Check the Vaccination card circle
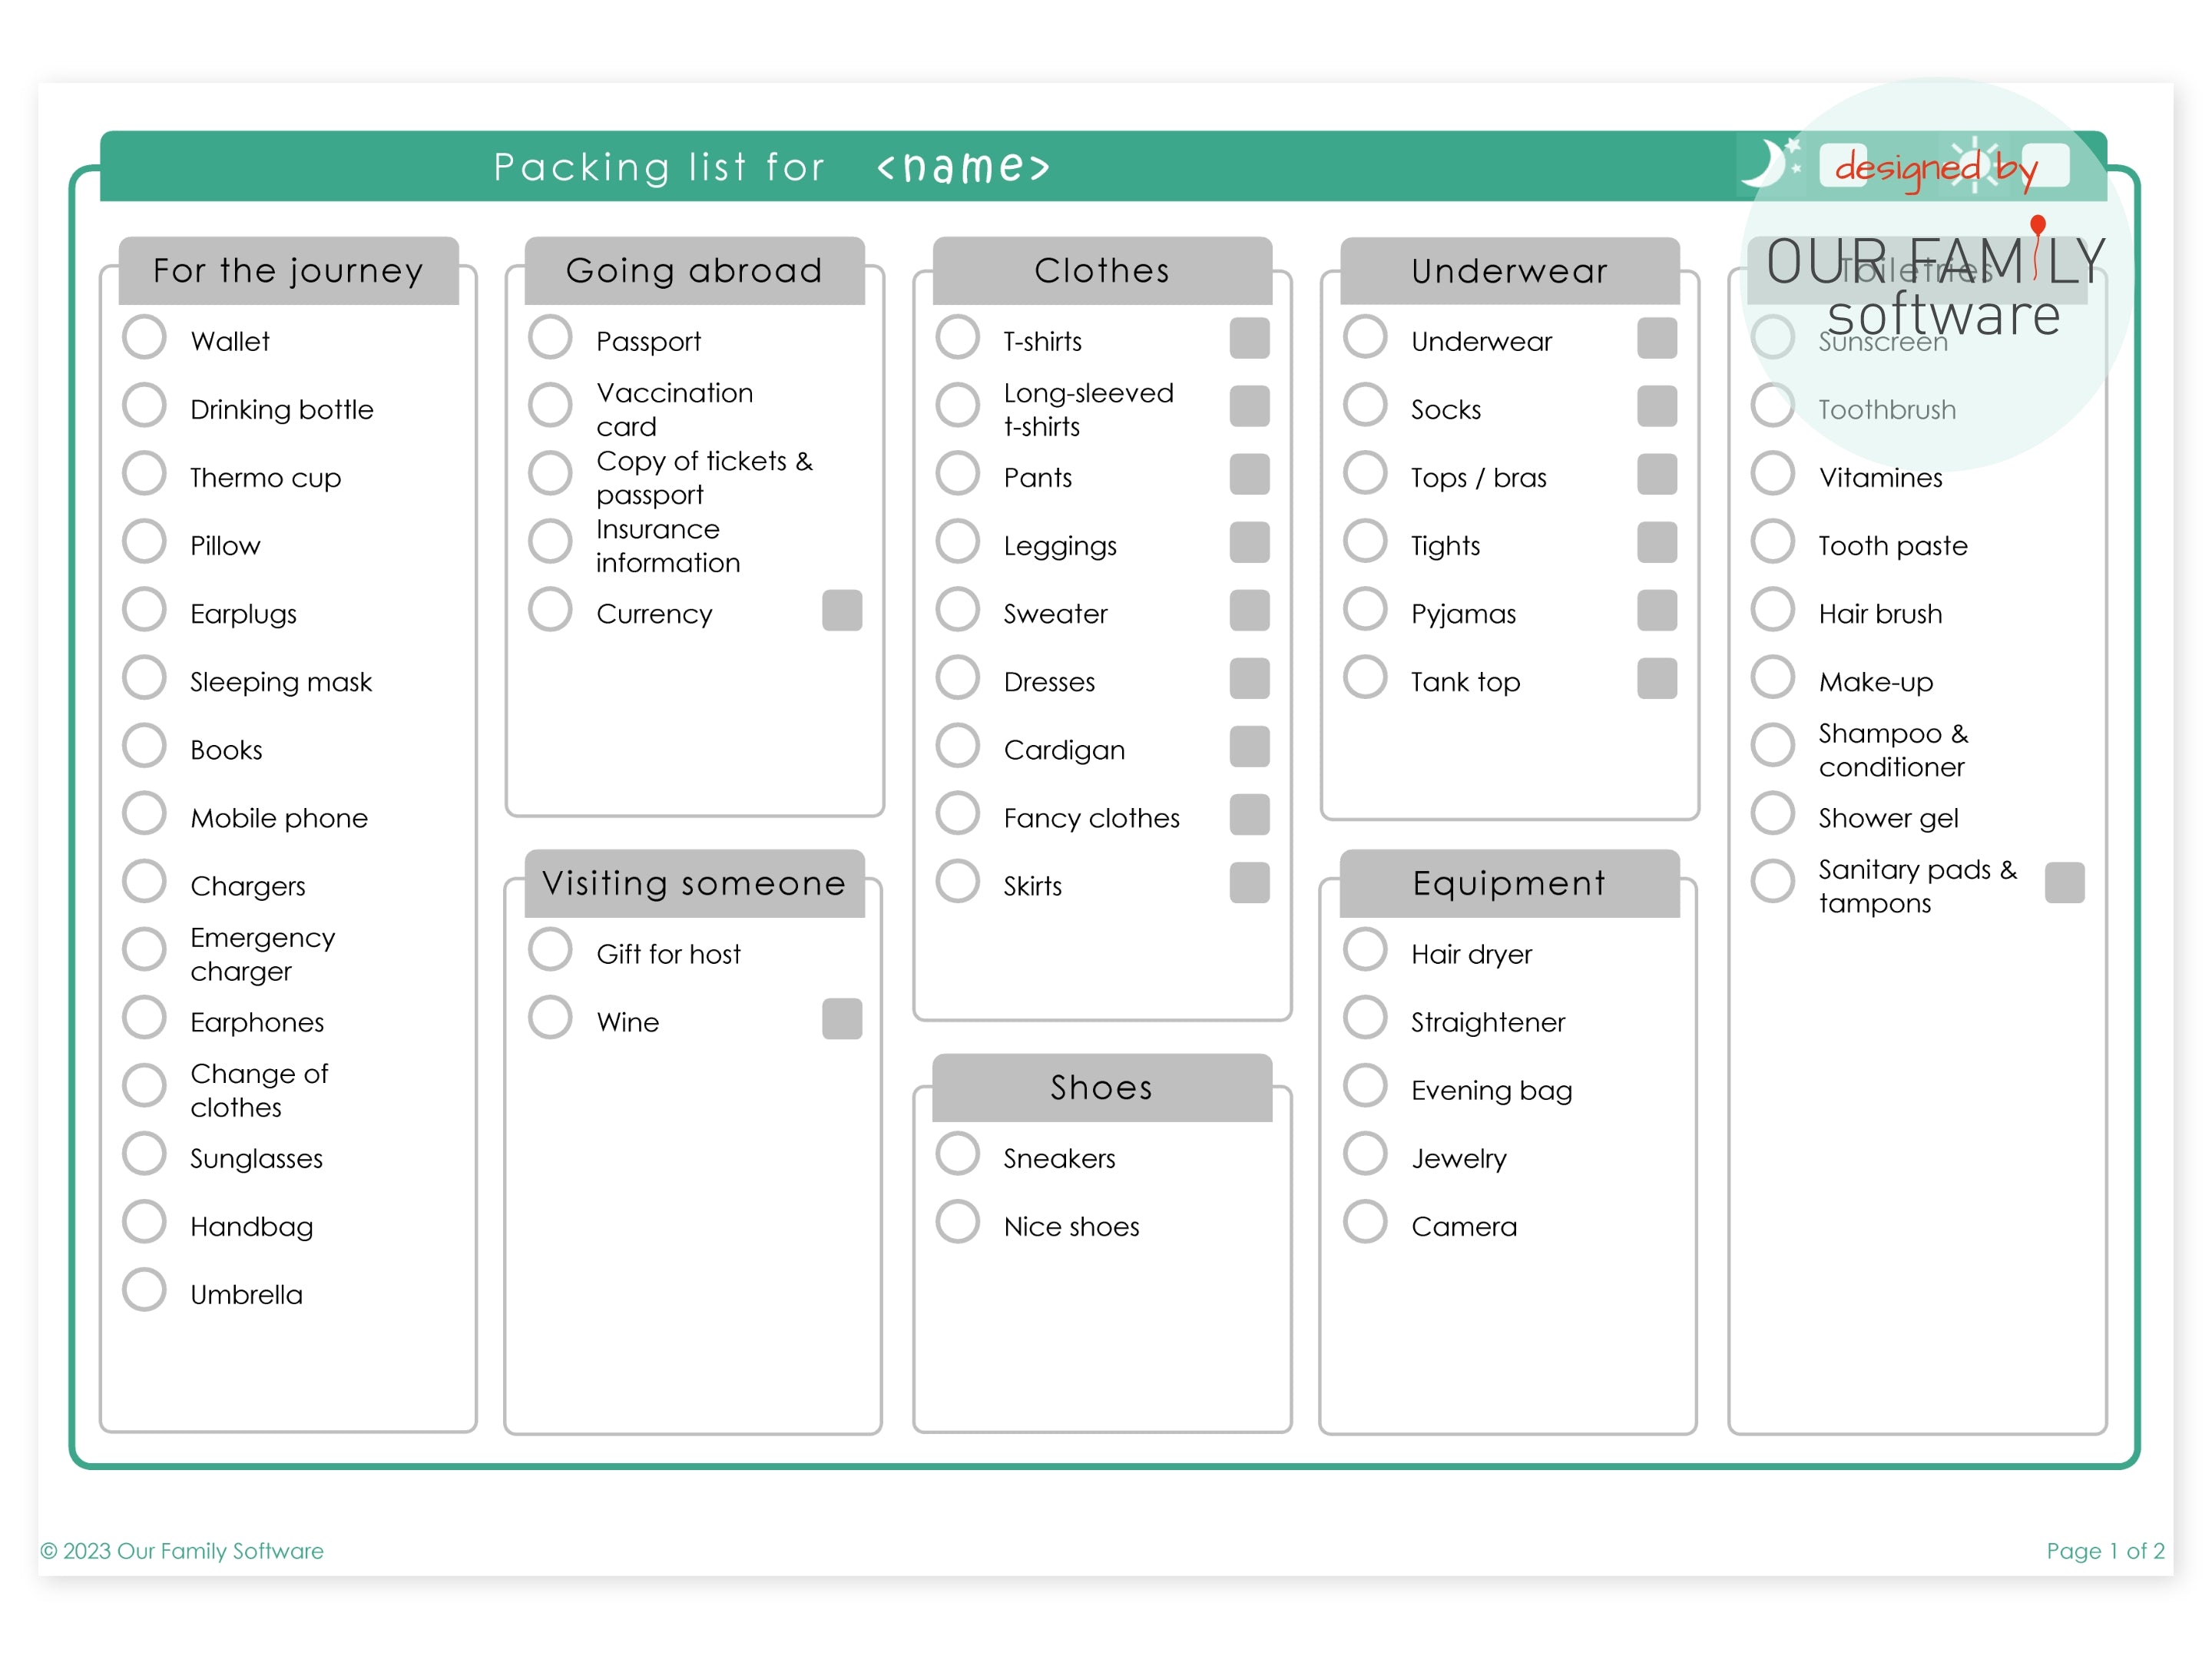The image size is (2212, 1659). (x=550, y=406)
